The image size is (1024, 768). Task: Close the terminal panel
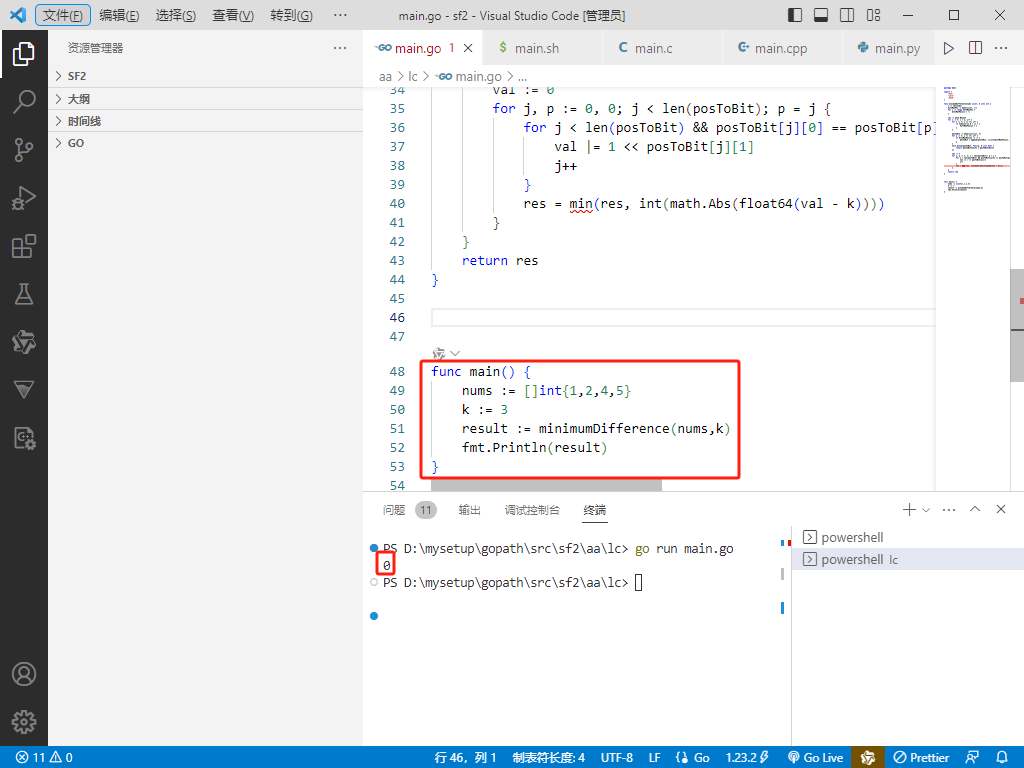(1000, 509)
